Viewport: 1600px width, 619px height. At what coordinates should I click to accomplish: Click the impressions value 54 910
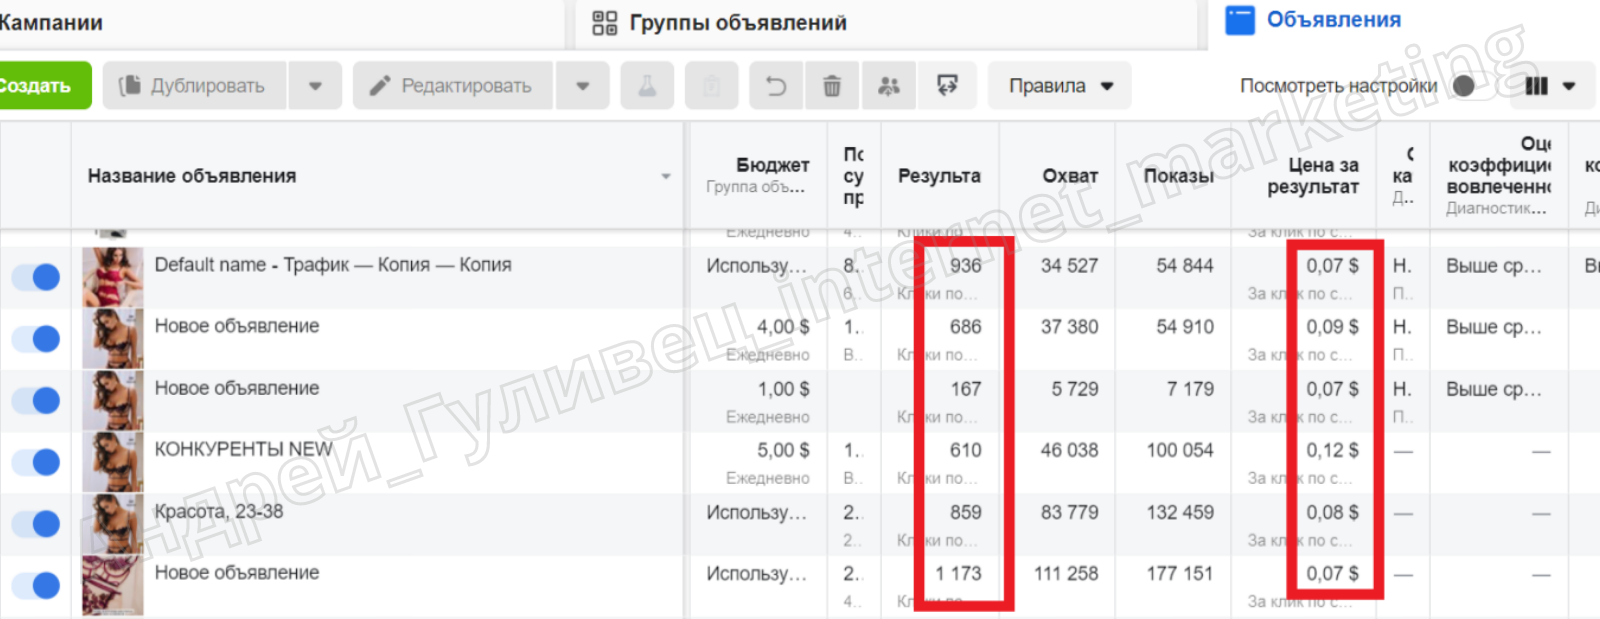[1185, 327]
